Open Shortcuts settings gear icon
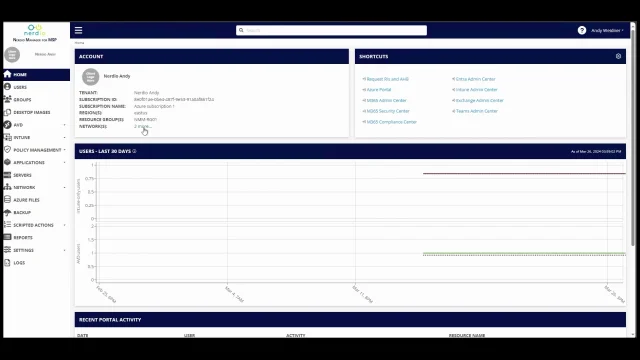Viewport: 640px width, 360px height. 618,56
